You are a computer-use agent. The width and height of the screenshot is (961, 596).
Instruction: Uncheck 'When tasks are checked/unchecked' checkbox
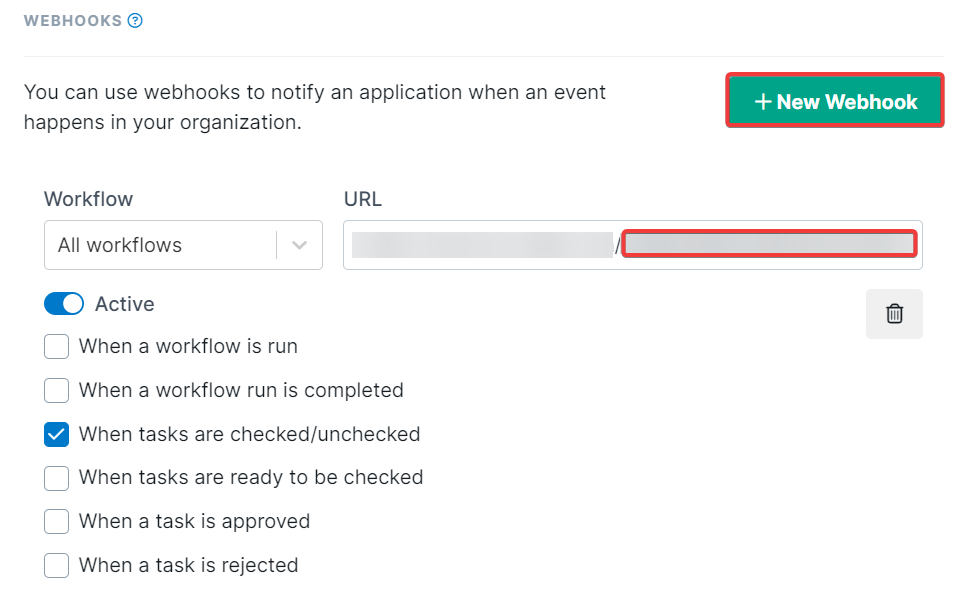point(57,434)
